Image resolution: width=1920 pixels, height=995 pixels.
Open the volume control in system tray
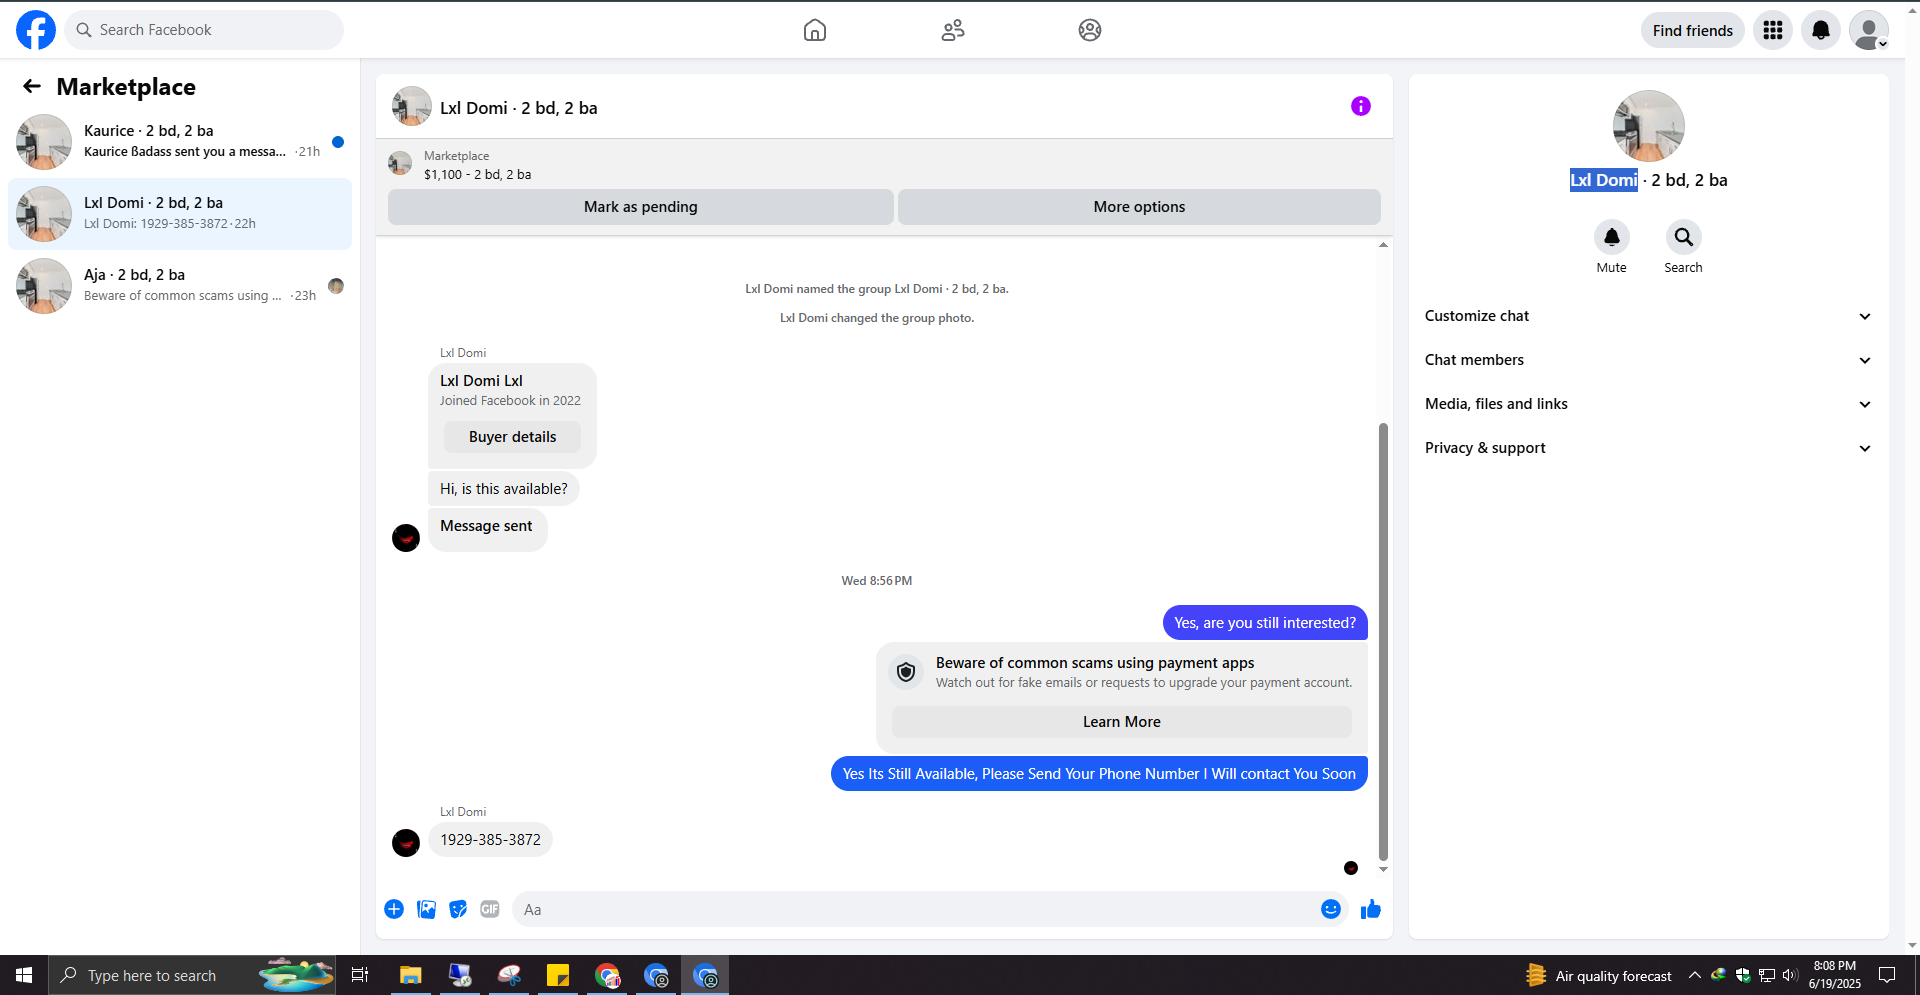[1790, 975]
